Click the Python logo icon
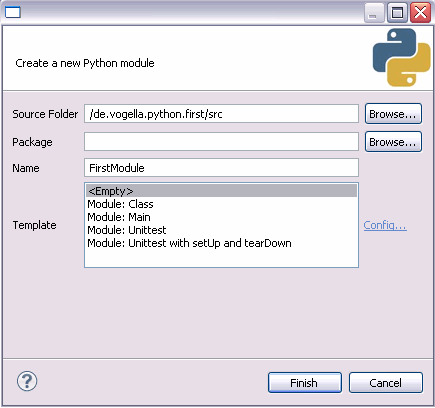 401,57
